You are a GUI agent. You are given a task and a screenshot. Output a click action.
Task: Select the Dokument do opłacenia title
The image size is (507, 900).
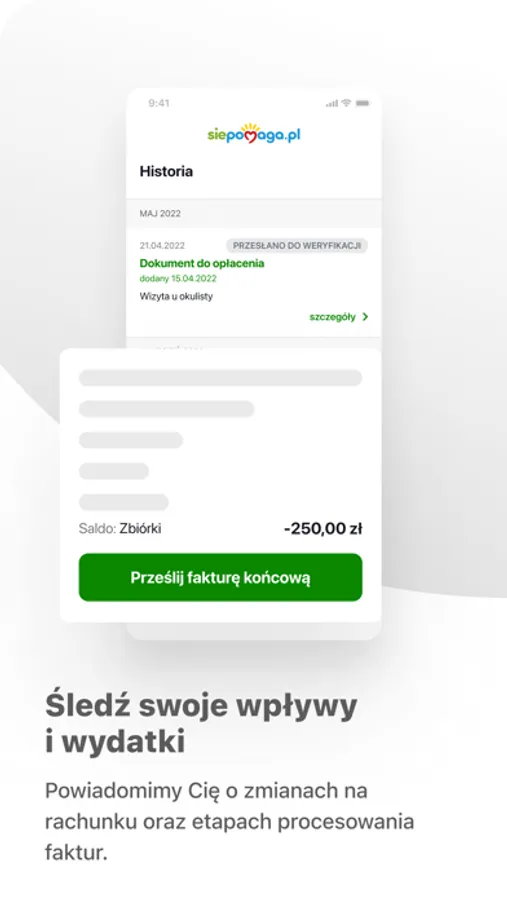coord(202,263)
